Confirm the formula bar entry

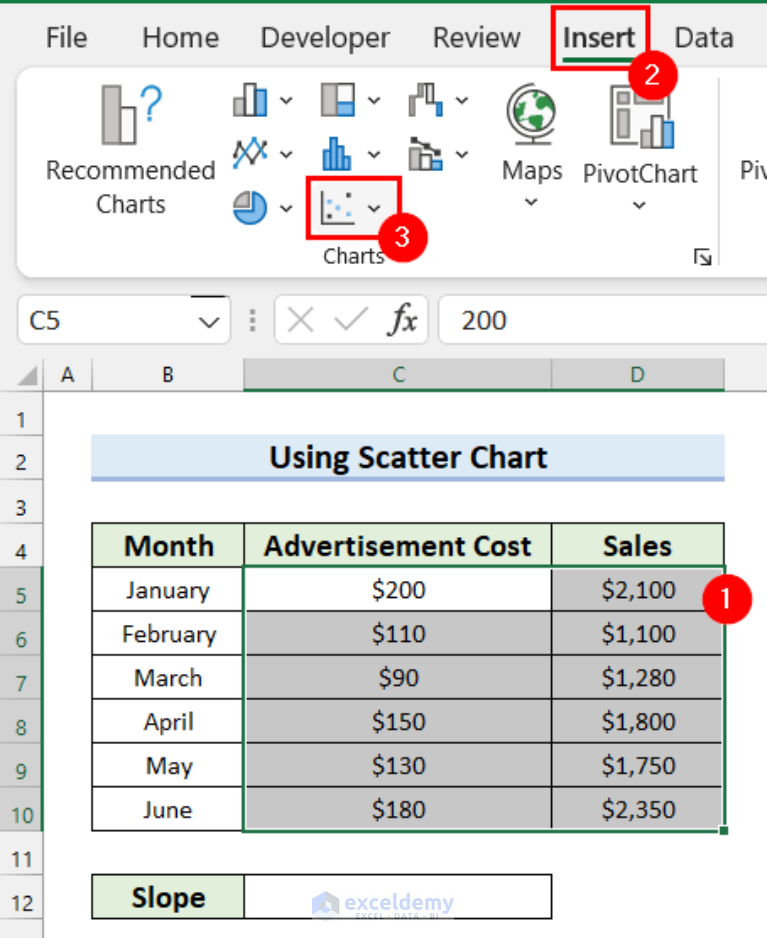(351, 320)
